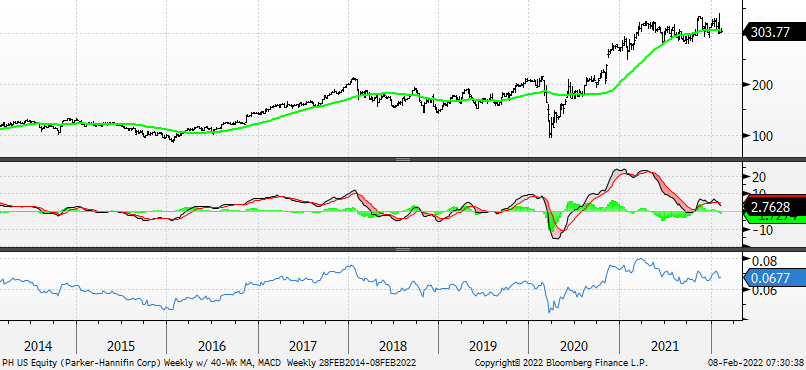The image size is (806, 370).
Task: Click the 2.7628 MACD value tag
Action: 774,207
